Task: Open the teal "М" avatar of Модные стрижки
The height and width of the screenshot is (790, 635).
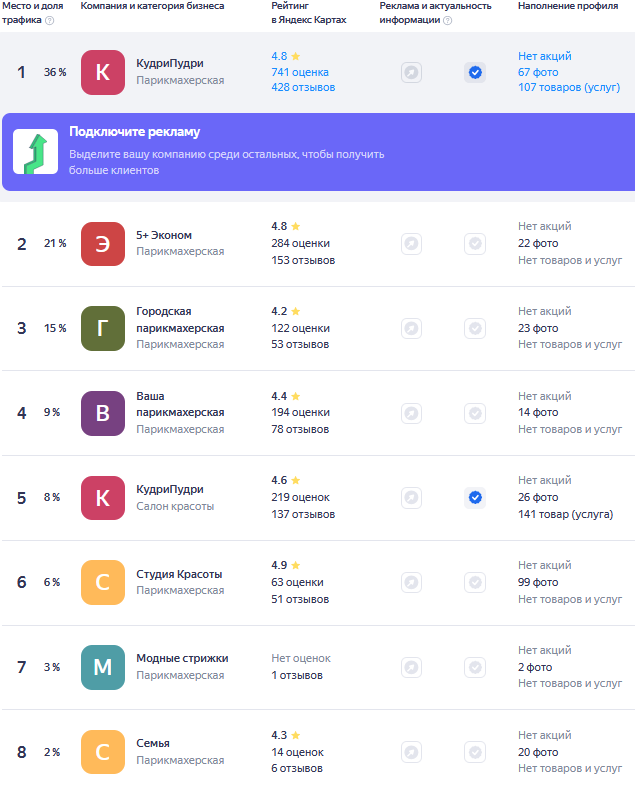Action: point(103,667)
